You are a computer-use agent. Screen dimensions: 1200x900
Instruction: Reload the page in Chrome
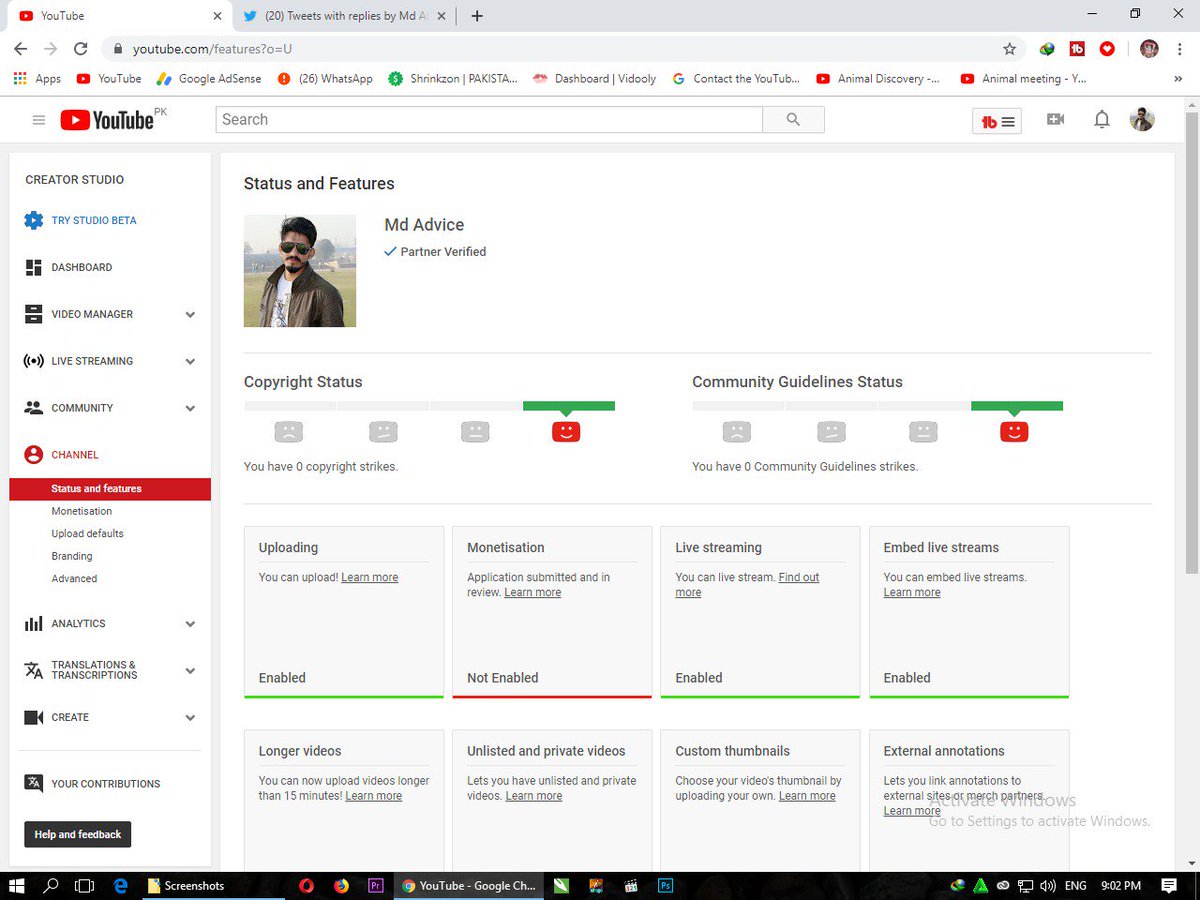(81, 48)
